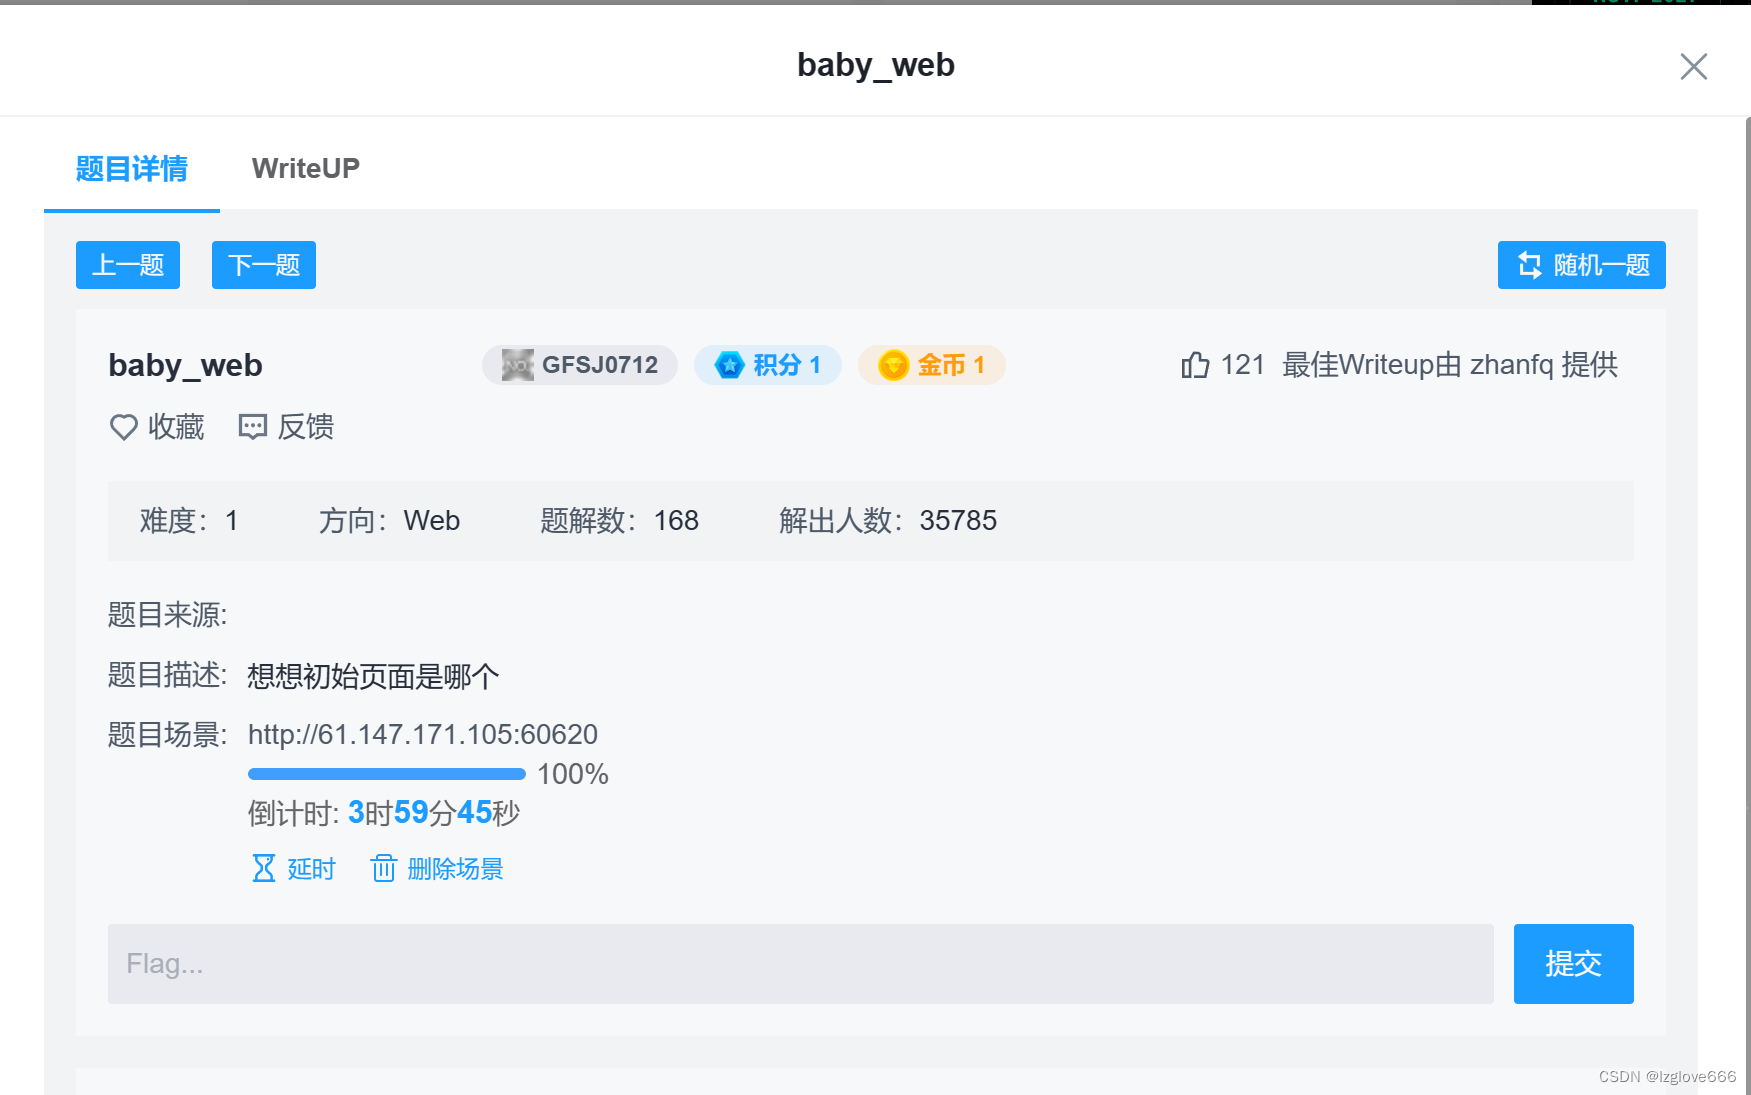Click the heart icon to favorite baby_web

tap(122, 427)
